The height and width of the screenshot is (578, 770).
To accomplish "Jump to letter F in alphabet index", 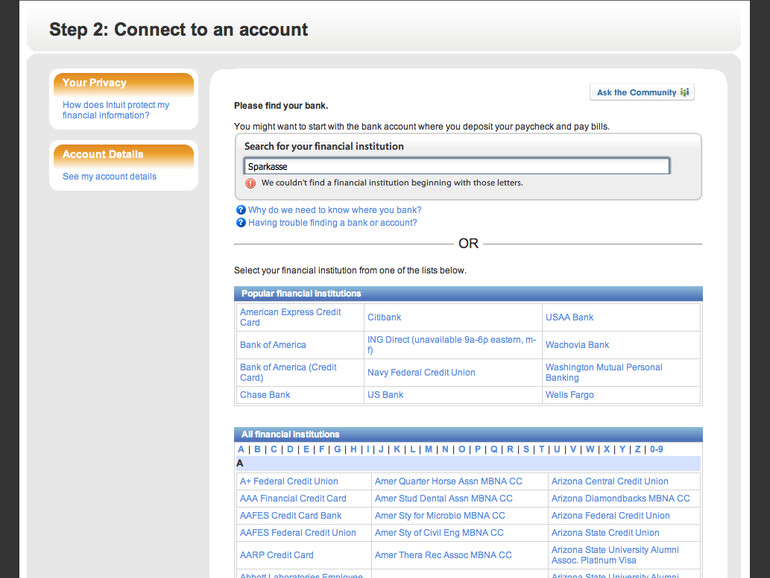I will [x=322, y=449].
